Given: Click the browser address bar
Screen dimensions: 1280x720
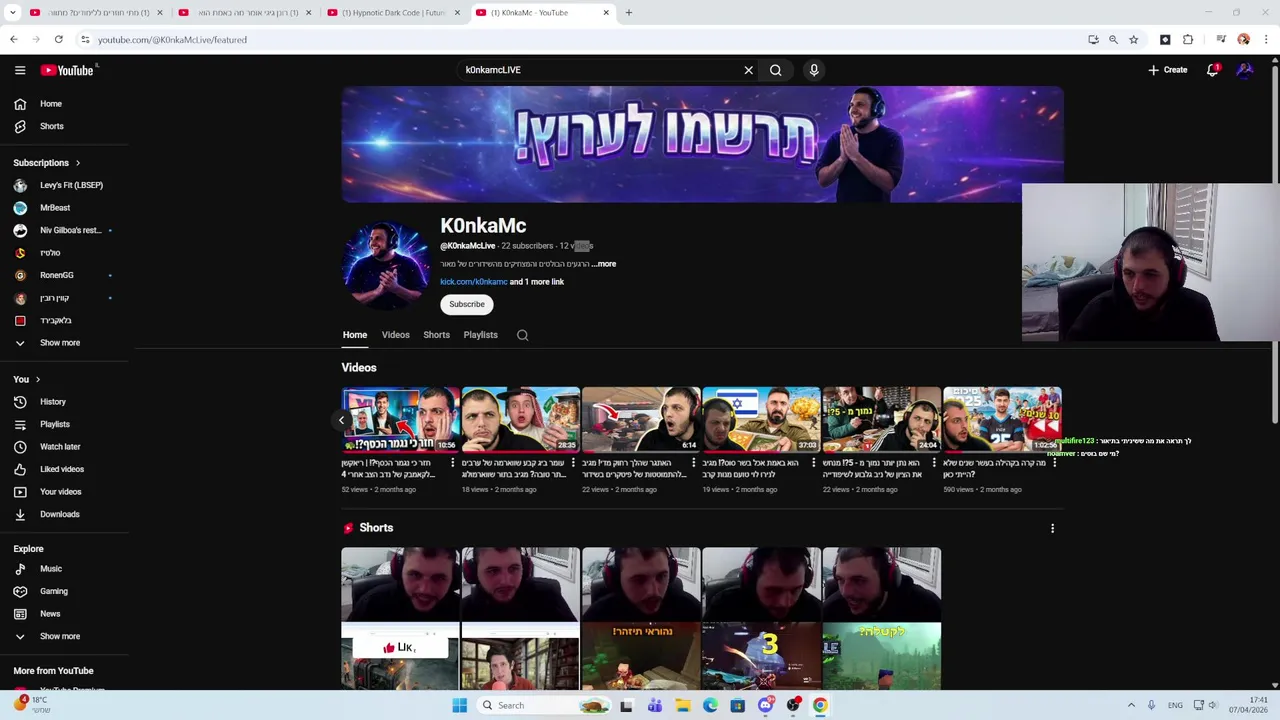Looking at the screenshot, I should (x=580, y=40).
